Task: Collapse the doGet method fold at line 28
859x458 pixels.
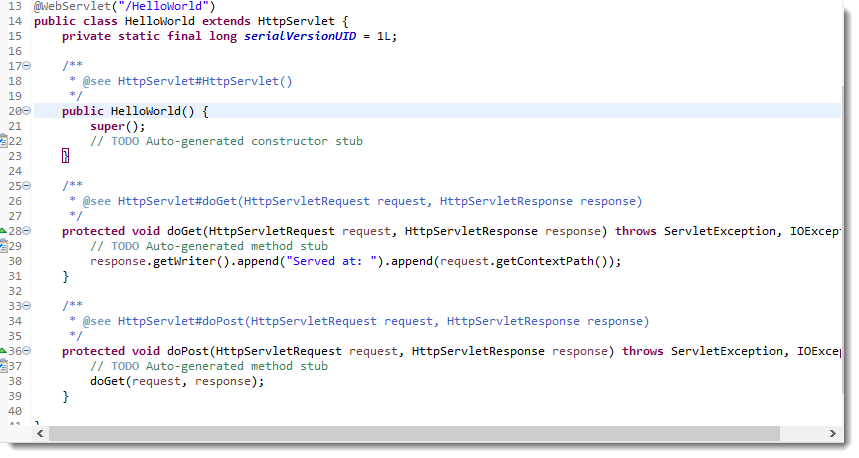Action: coord(26,231)
